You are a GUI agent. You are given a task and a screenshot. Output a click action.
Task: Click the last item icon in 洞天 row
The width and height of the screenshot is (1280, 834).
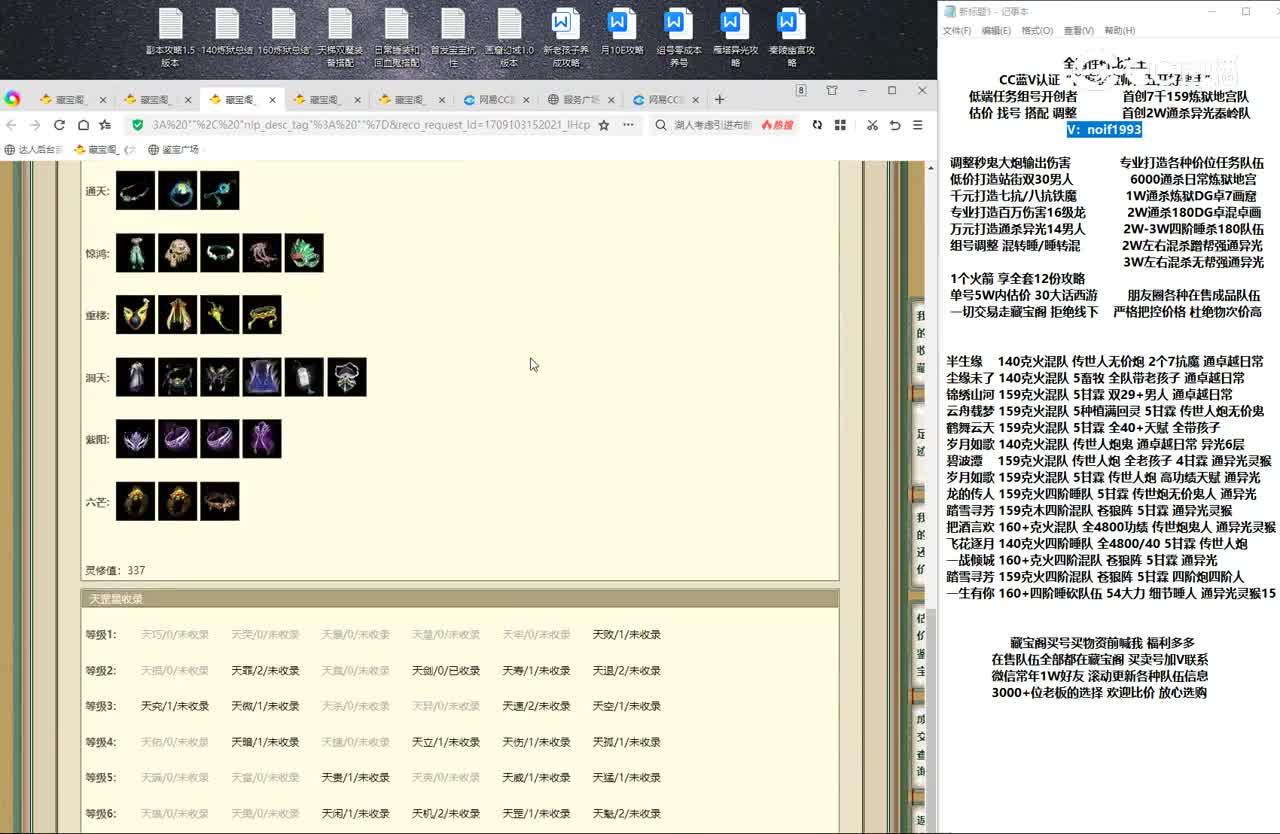pos(346,377)
